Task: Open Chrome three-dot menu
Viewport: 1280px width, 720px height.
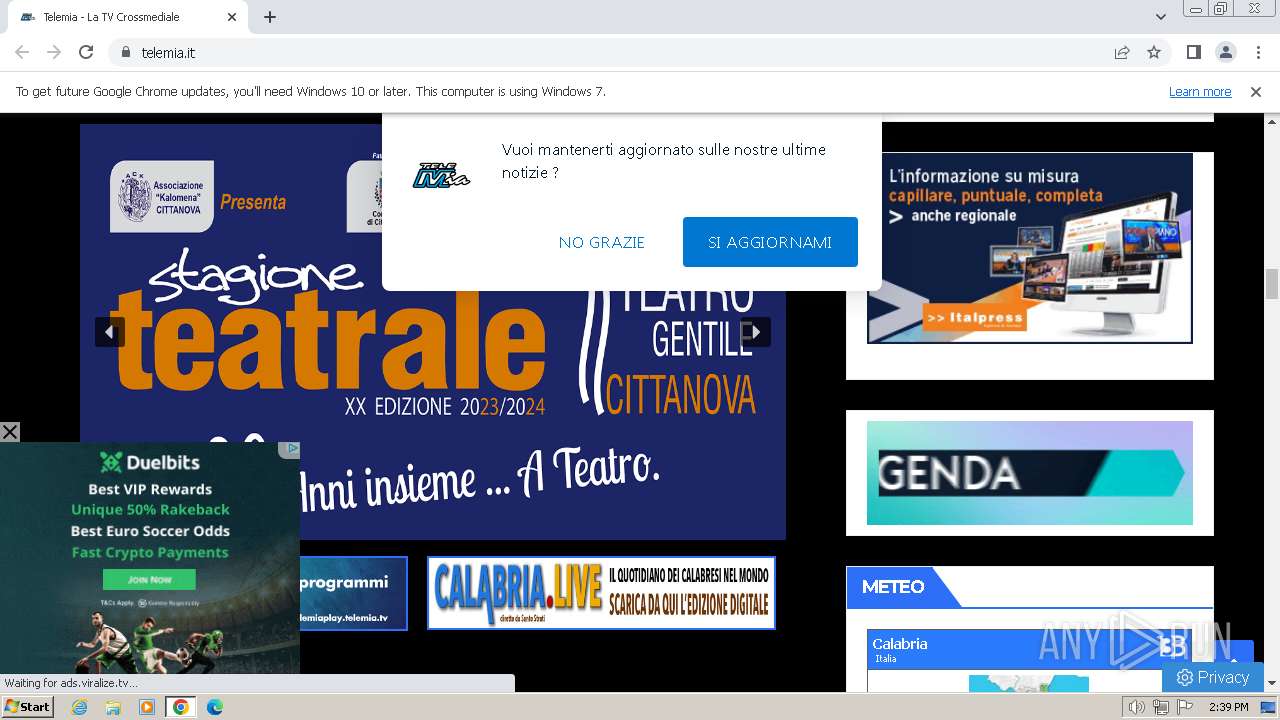Action: click(1257, 52)
